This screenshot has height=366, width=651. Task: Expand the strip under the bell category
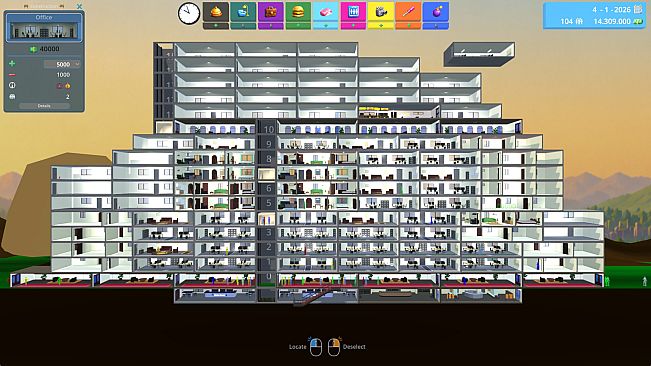tap(215, 26)
